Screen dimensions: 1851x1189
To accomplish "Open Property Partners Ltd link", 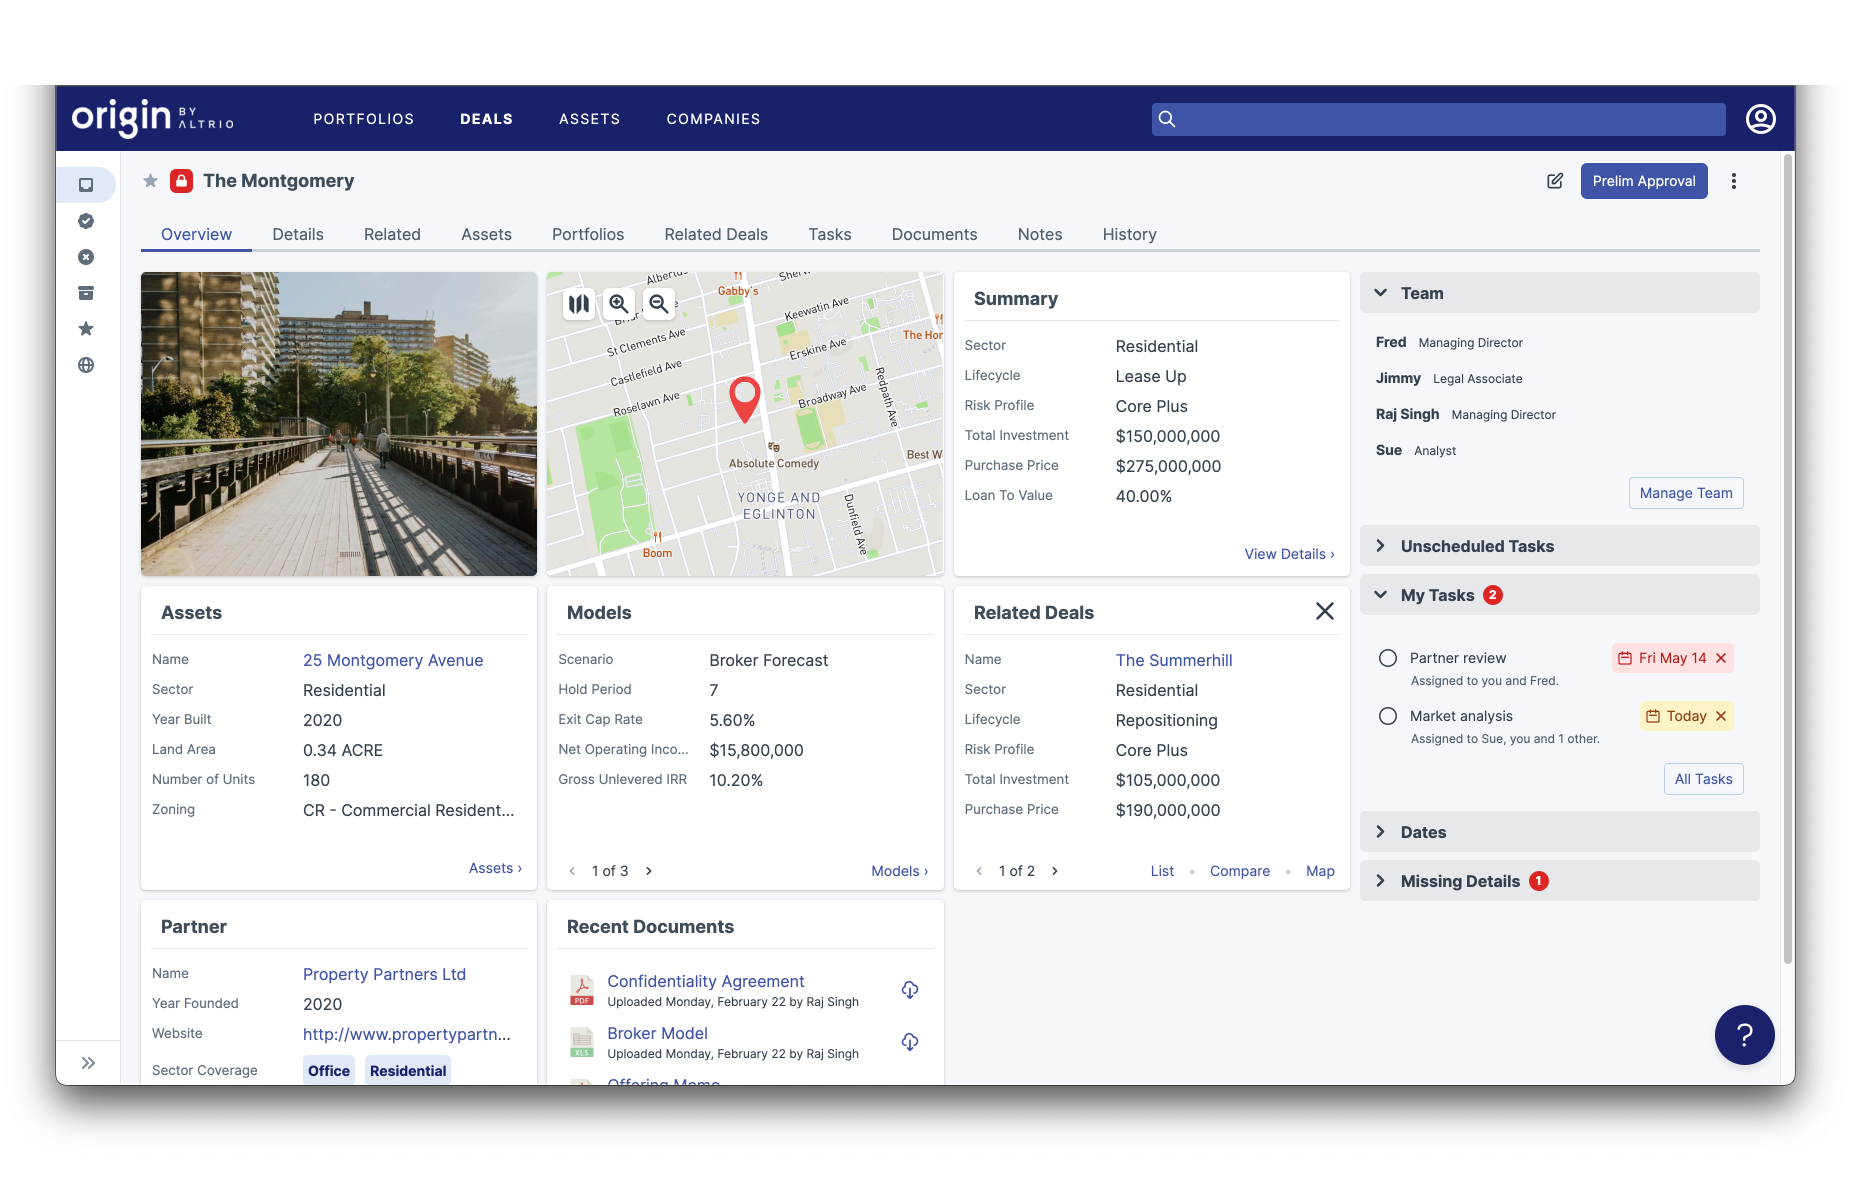I will coord(384,974).
